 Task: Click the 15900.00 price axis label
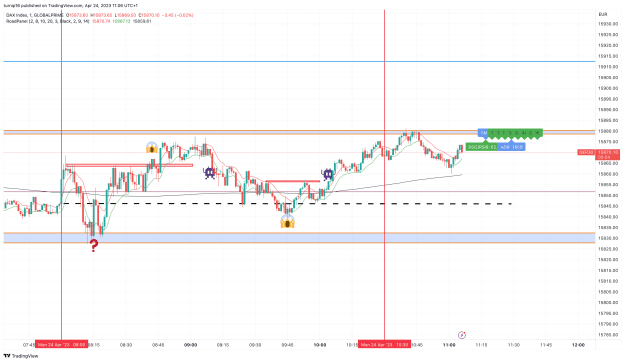(x=608, y=88)
